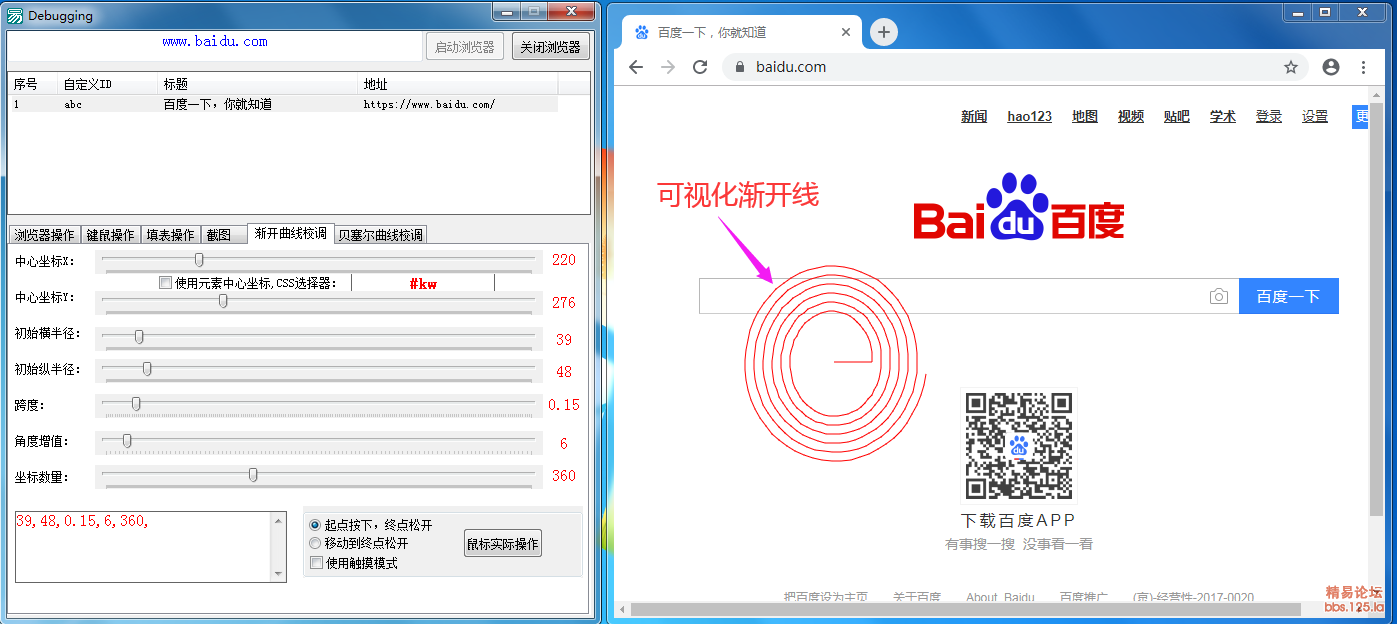Open a new Chrome tab with plus
Screen dimensions: 1397x624
tap(883, 32)
